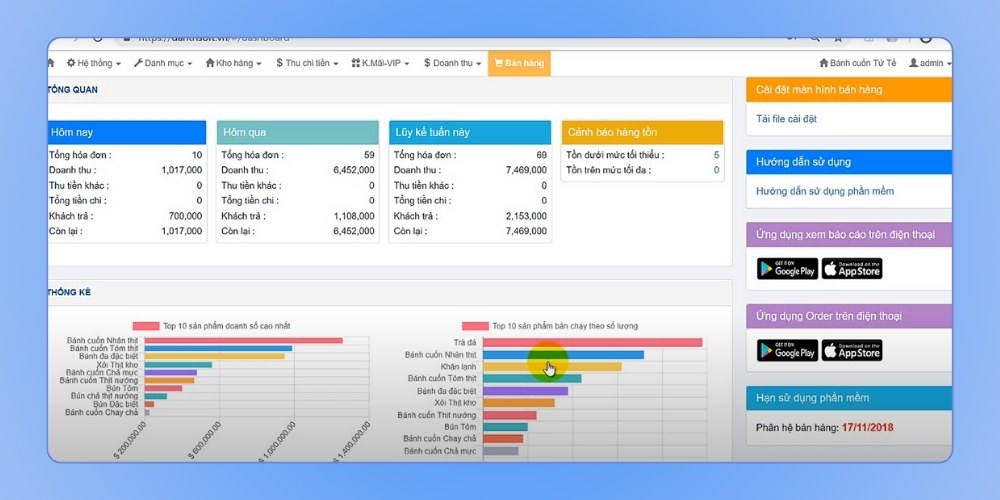This screenshot has width=1000, height=500.
Task: Click the Google Play badge under báo cáo app
Action: pos(787,268)
